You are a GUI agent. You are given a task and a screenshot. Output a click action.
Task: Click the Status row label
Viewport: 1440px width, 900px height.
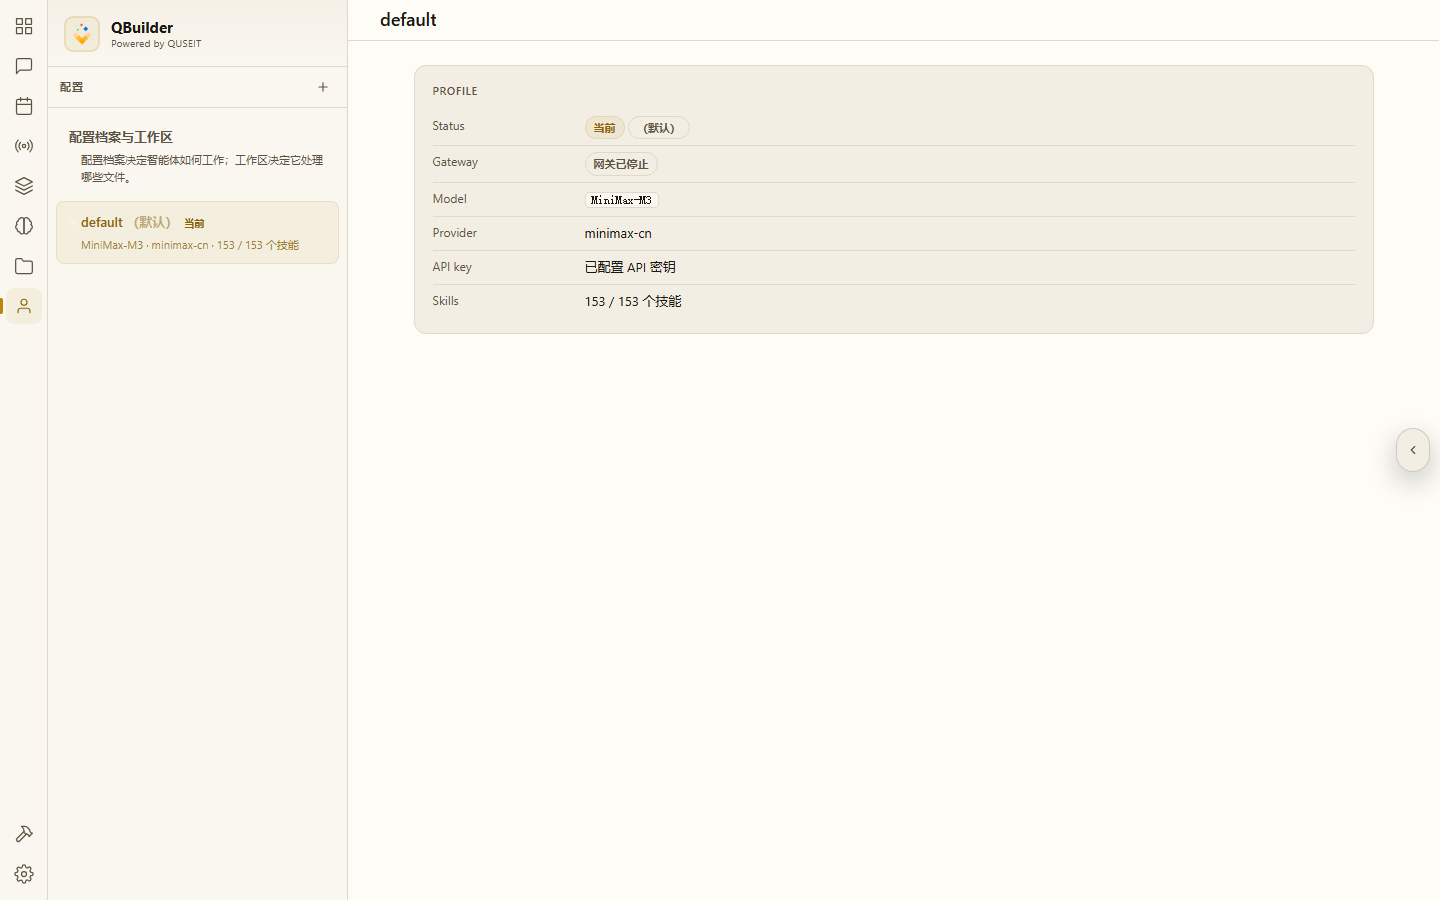pyautogui.click(x=449, y=126)
